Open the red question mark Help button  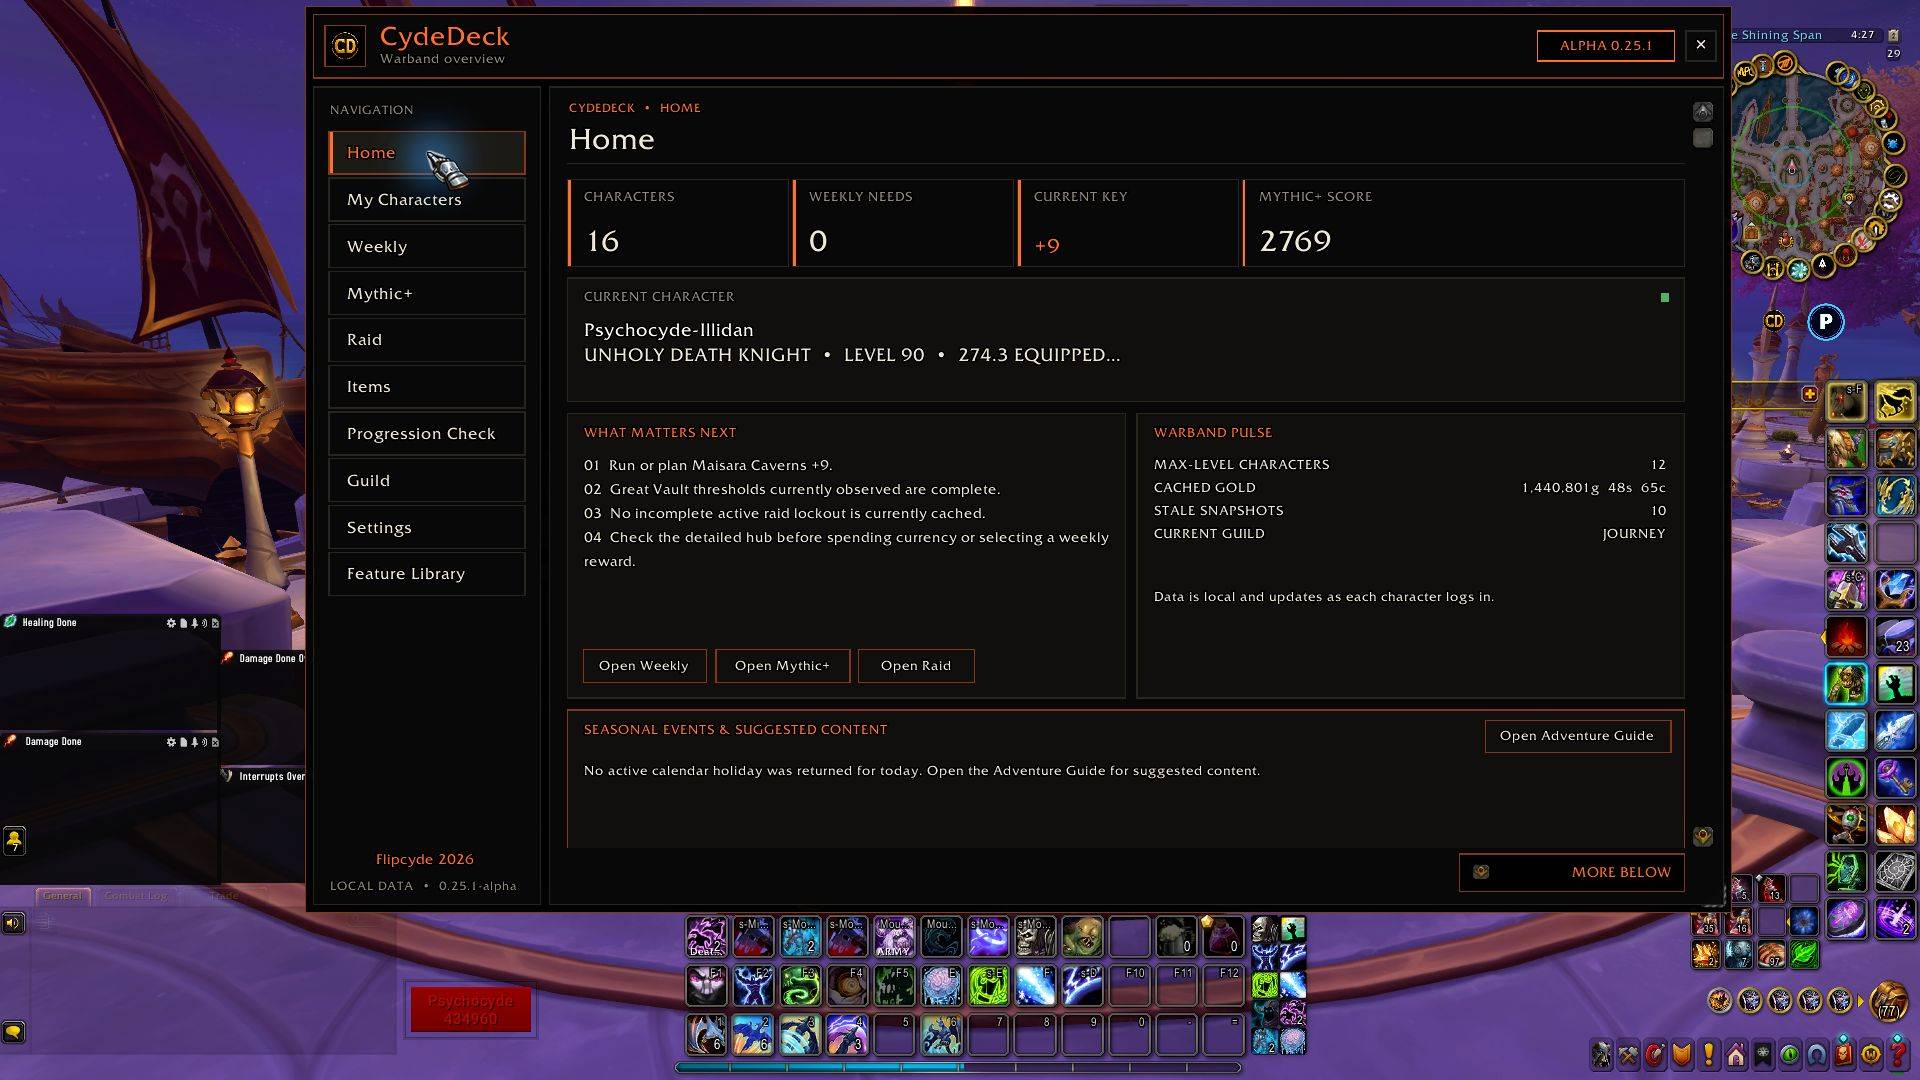click(1898, 1054)
